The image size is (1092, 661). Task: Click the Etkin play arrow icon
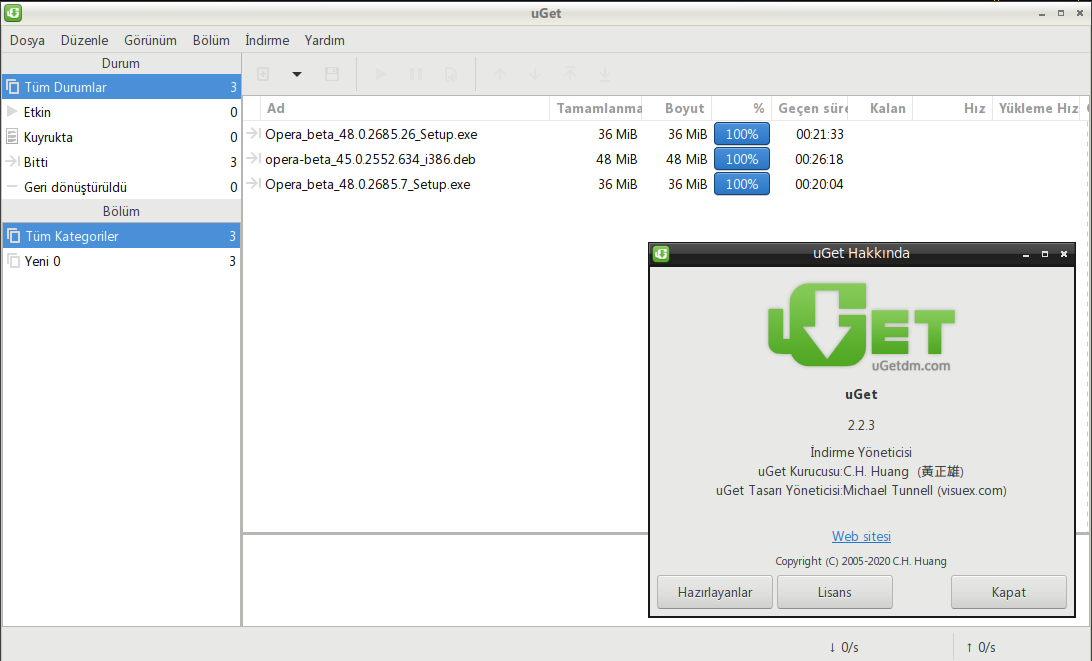pyautogui.click(x=12, y=111)
